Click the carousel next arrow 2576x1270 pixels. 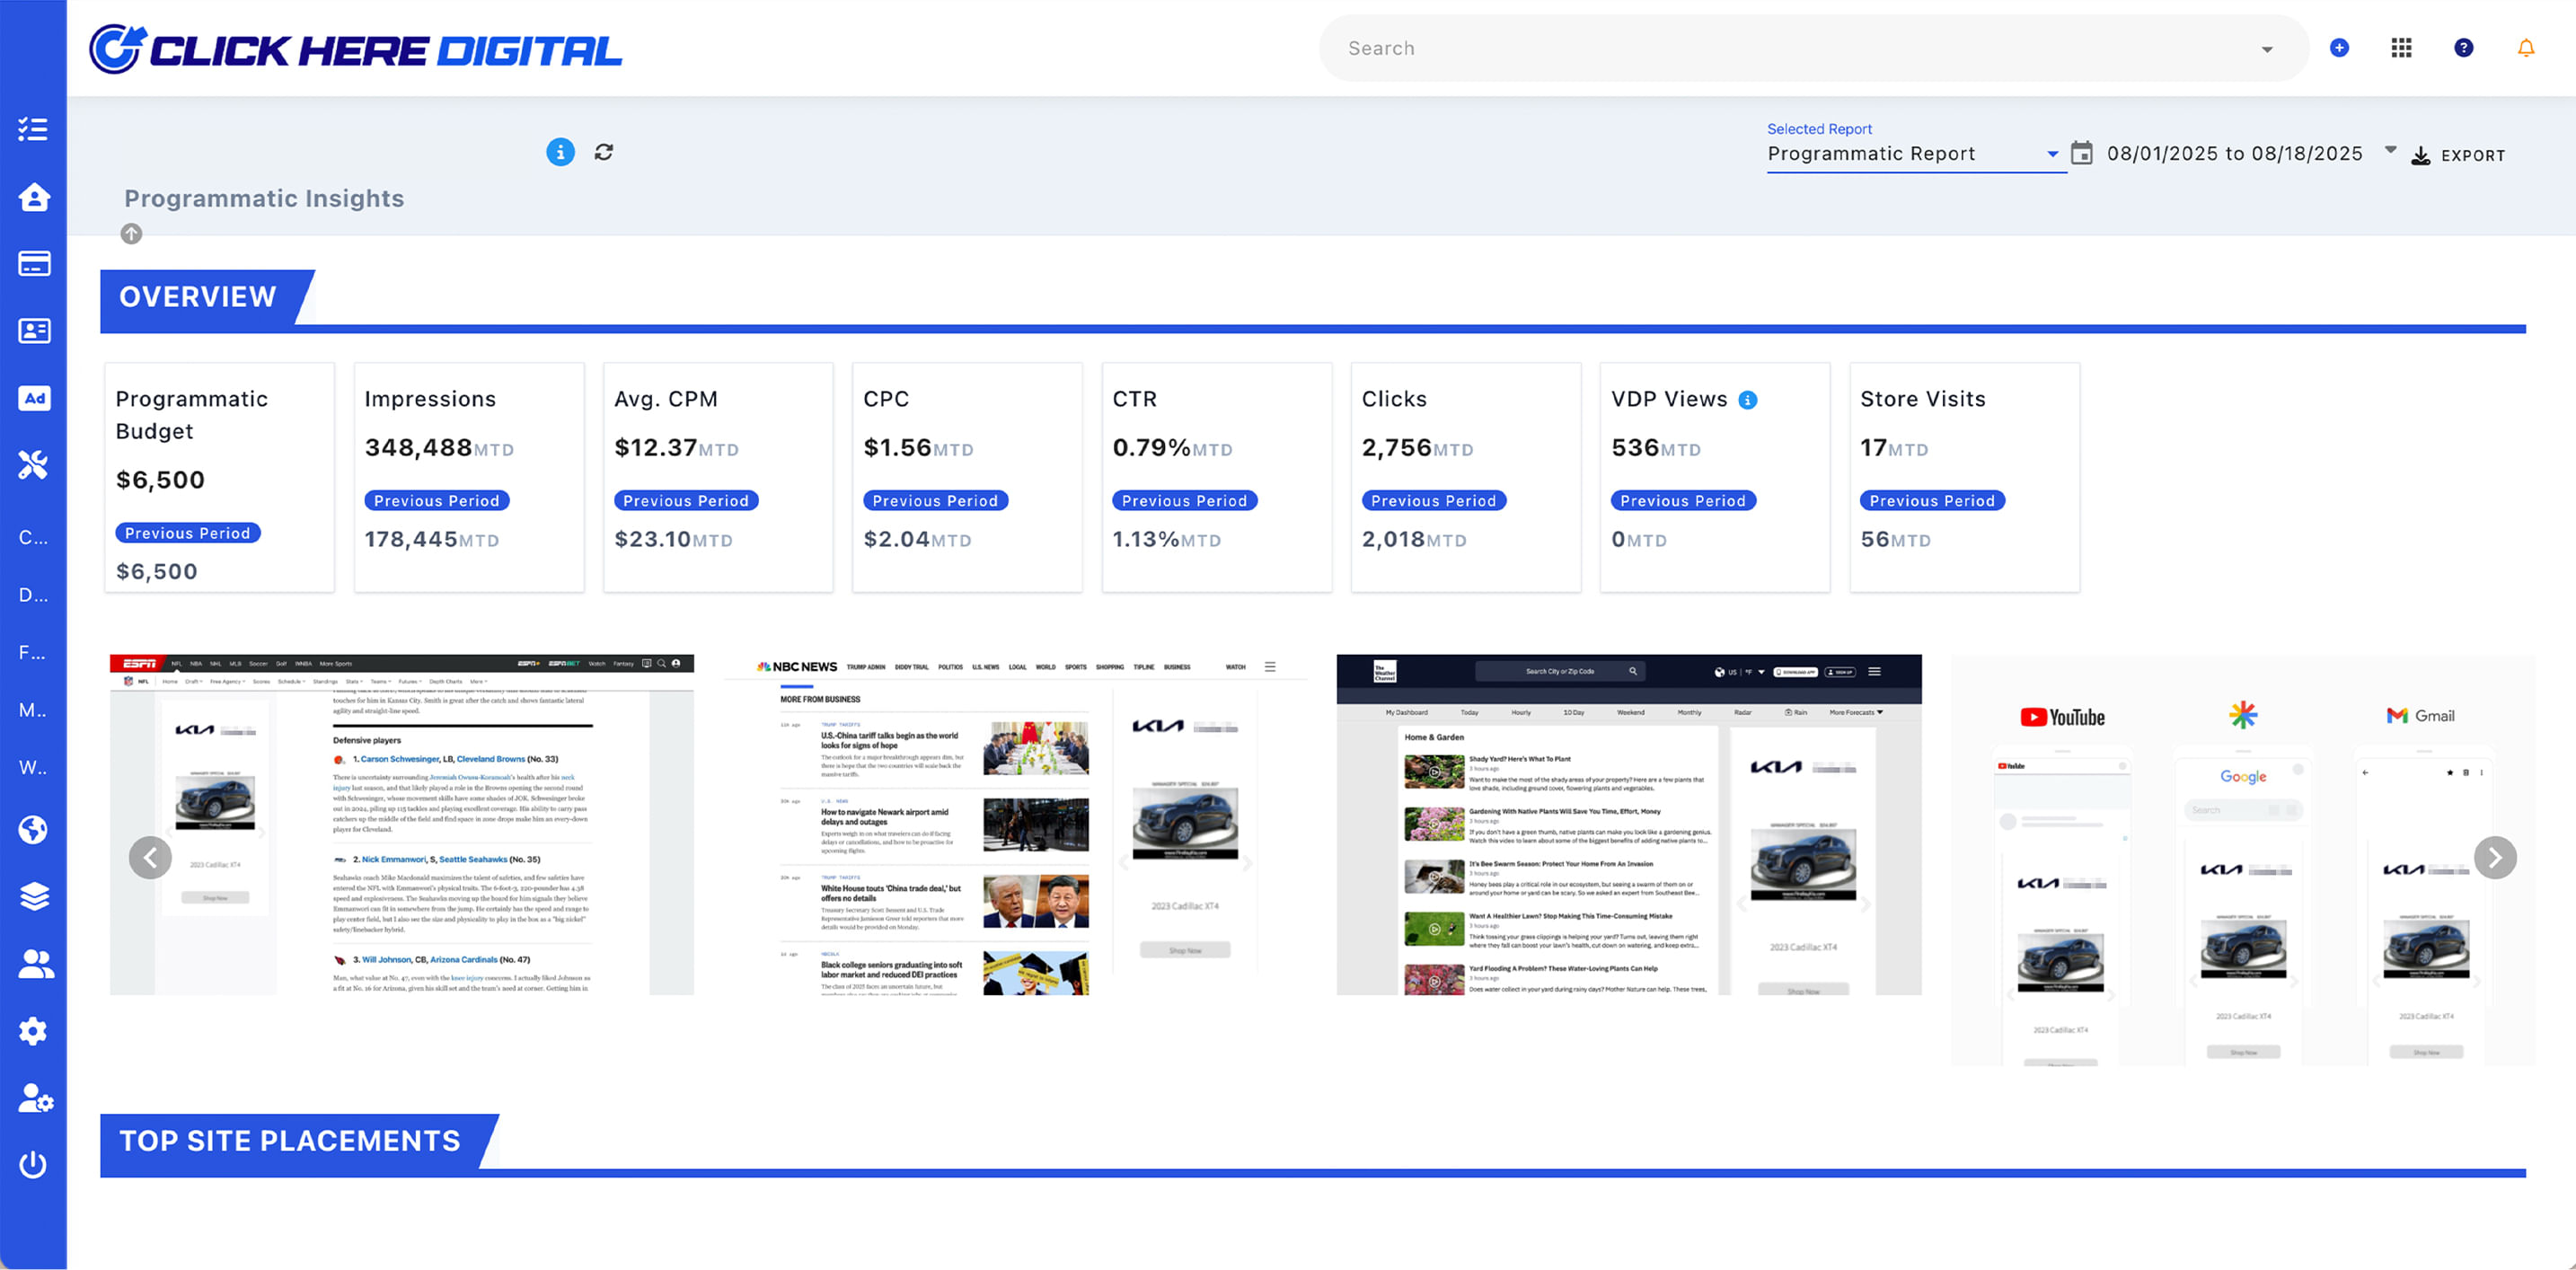coord(2494,857)
